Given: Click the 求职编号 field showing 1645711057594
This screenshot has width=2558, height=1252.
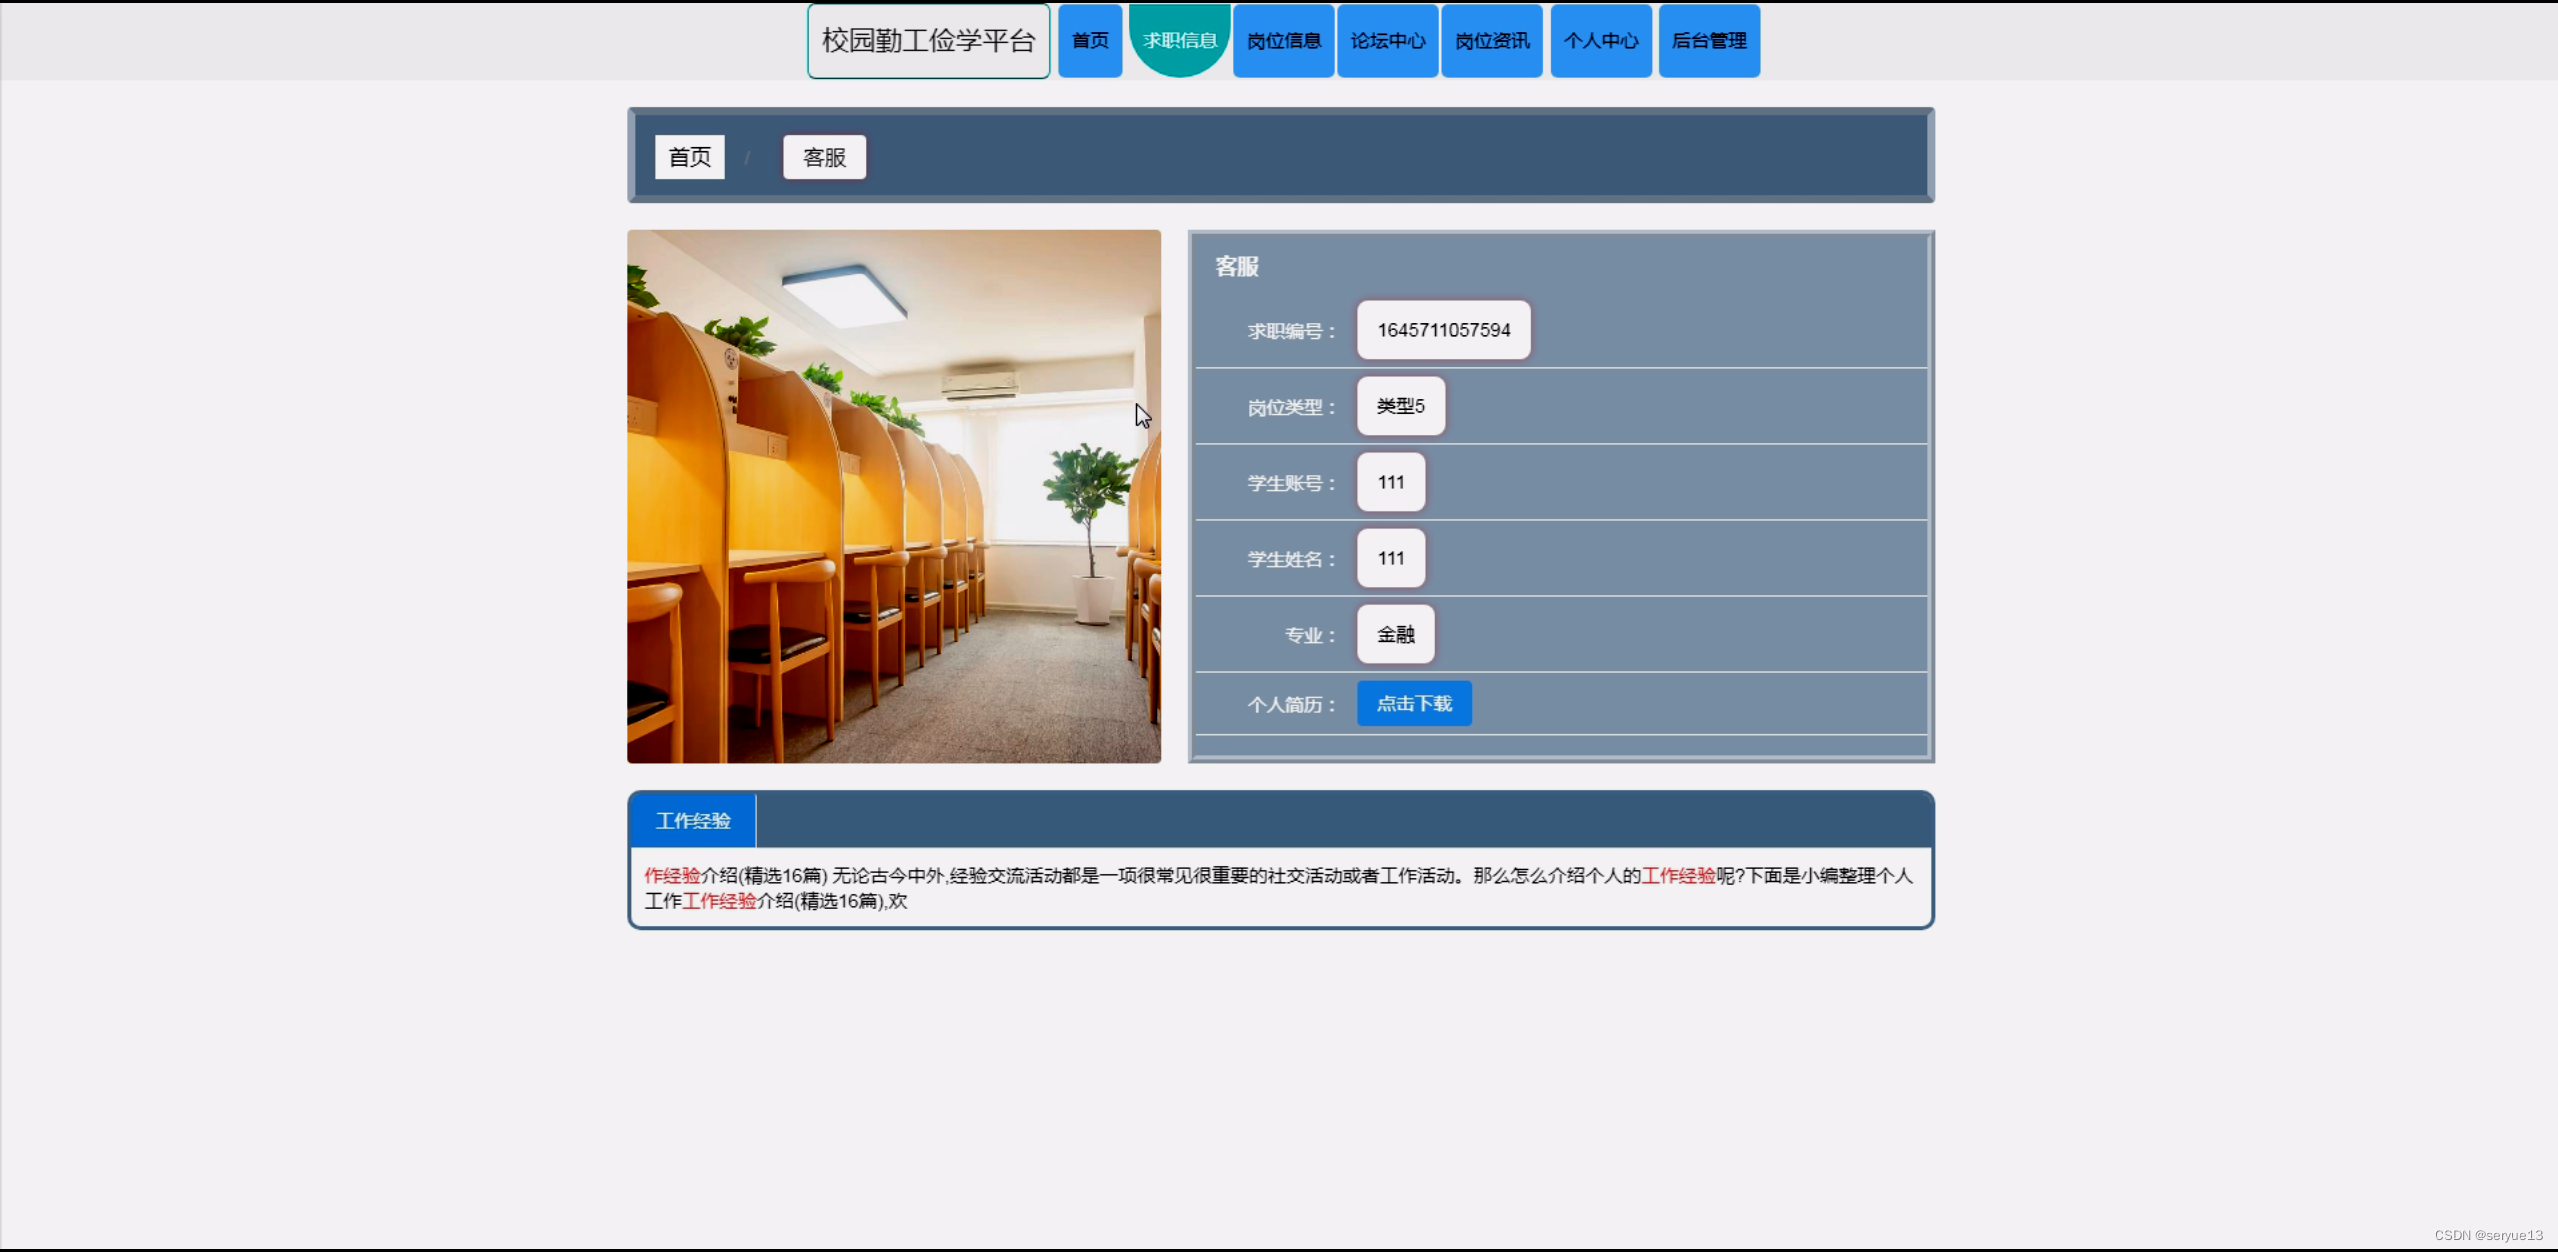Looking at the screenshot, I should pyautogui.click(x=1442, y=330).
